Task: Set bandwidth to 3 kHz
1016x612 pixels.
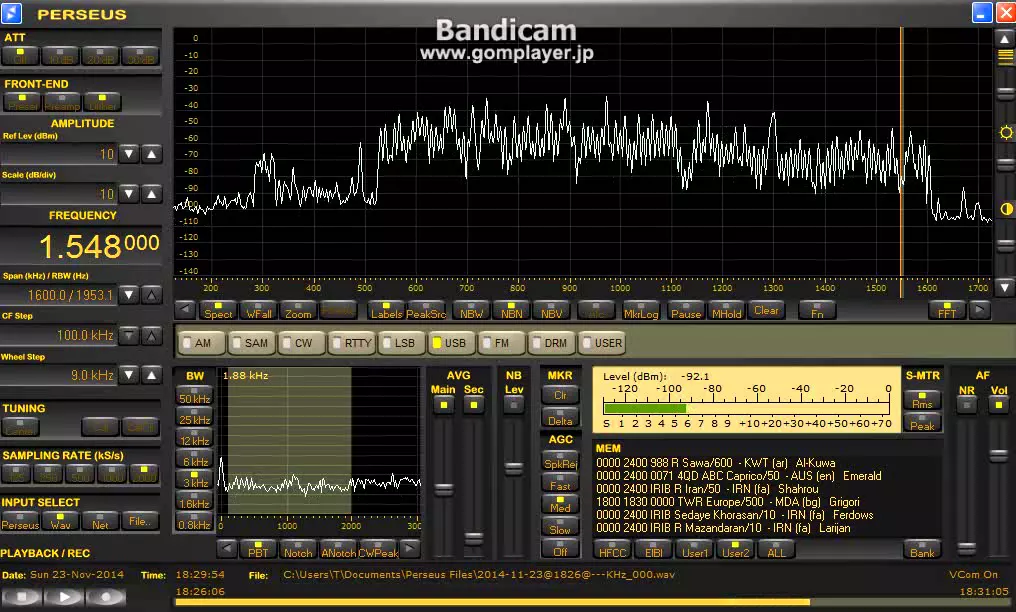Action: pyautogui.click(x=194, y=480)
